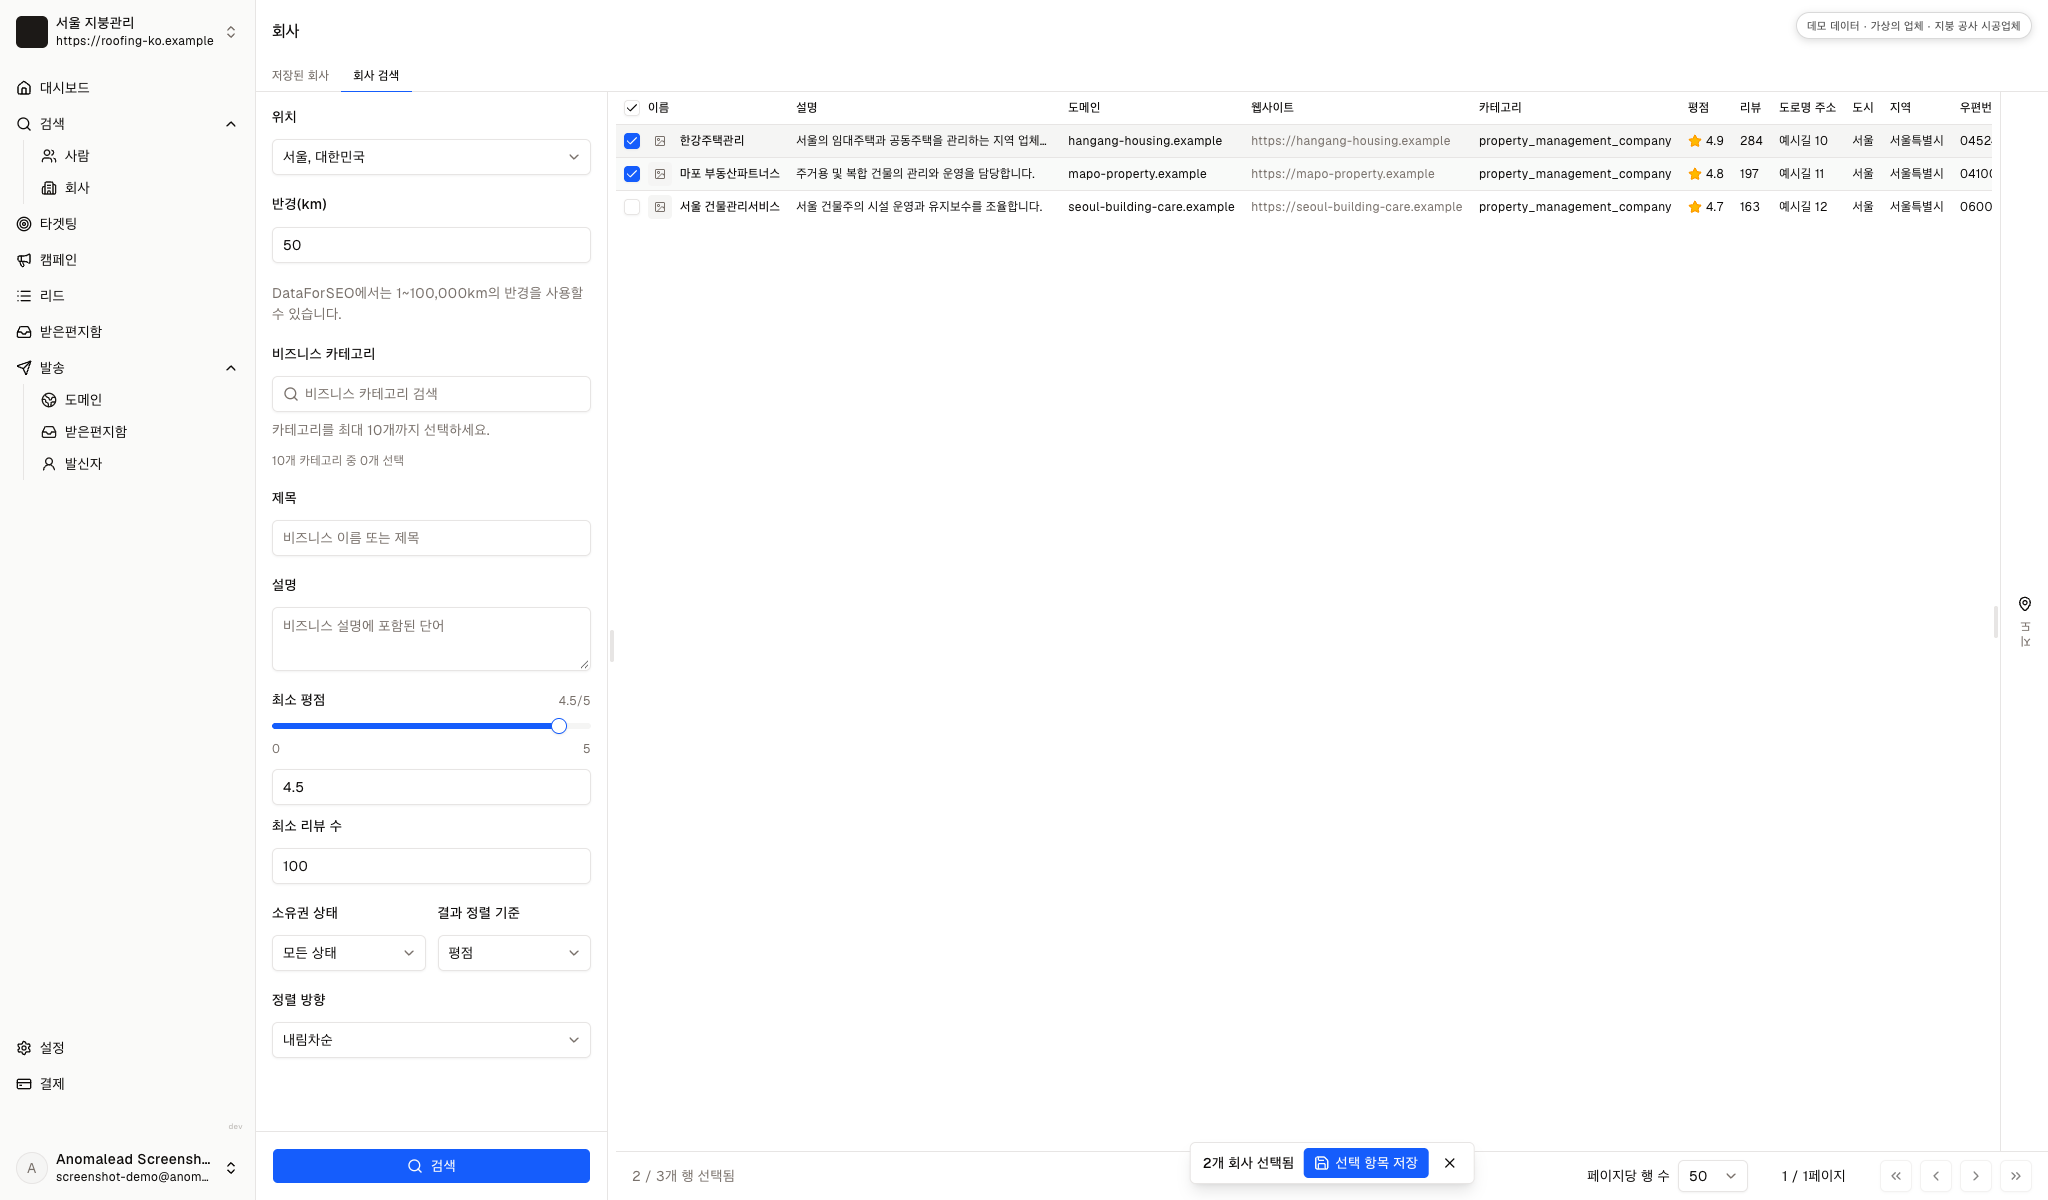Viewport: 2048px width, 1200px height.
Task: Click the 반경(km) input field
Action: (x=431, y=245)
